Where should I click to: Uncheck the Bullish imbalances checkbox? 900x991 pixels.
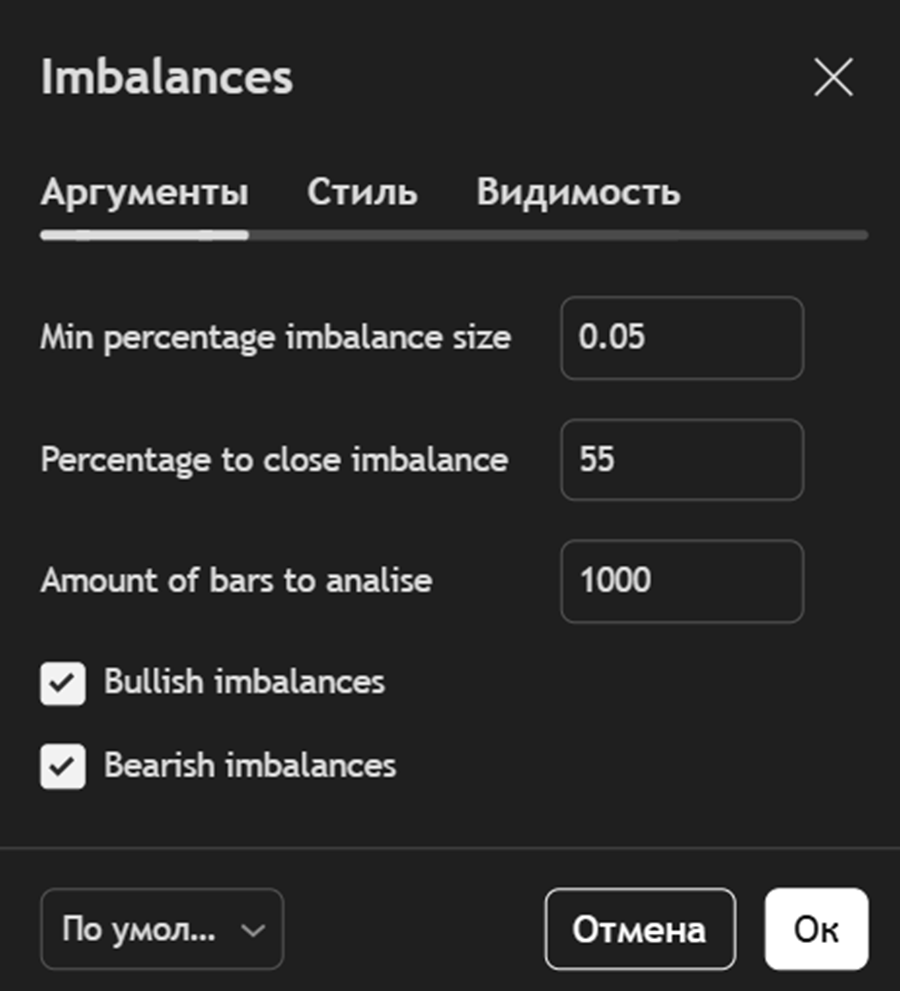[63, 684]
